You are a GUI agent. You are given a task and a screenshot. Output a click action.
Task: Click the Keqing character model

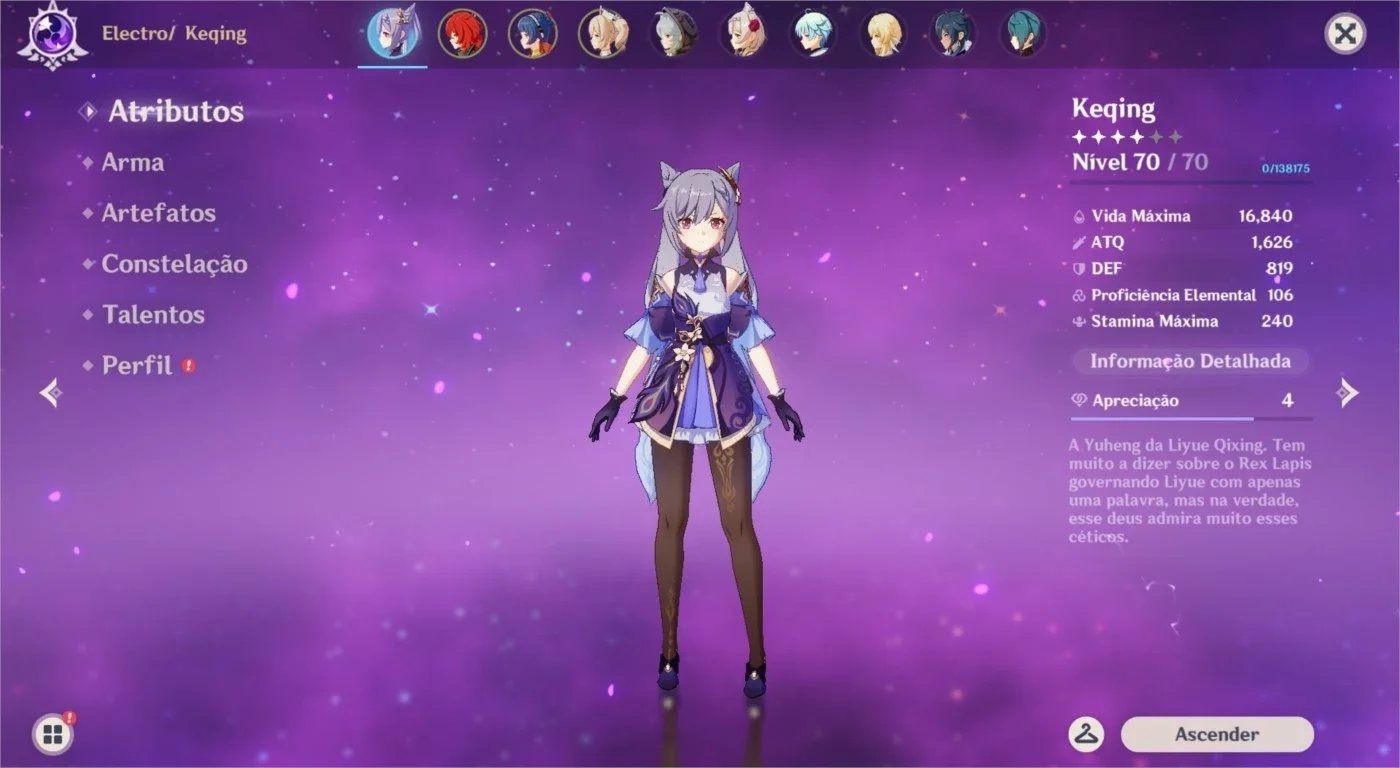point(697,430)
